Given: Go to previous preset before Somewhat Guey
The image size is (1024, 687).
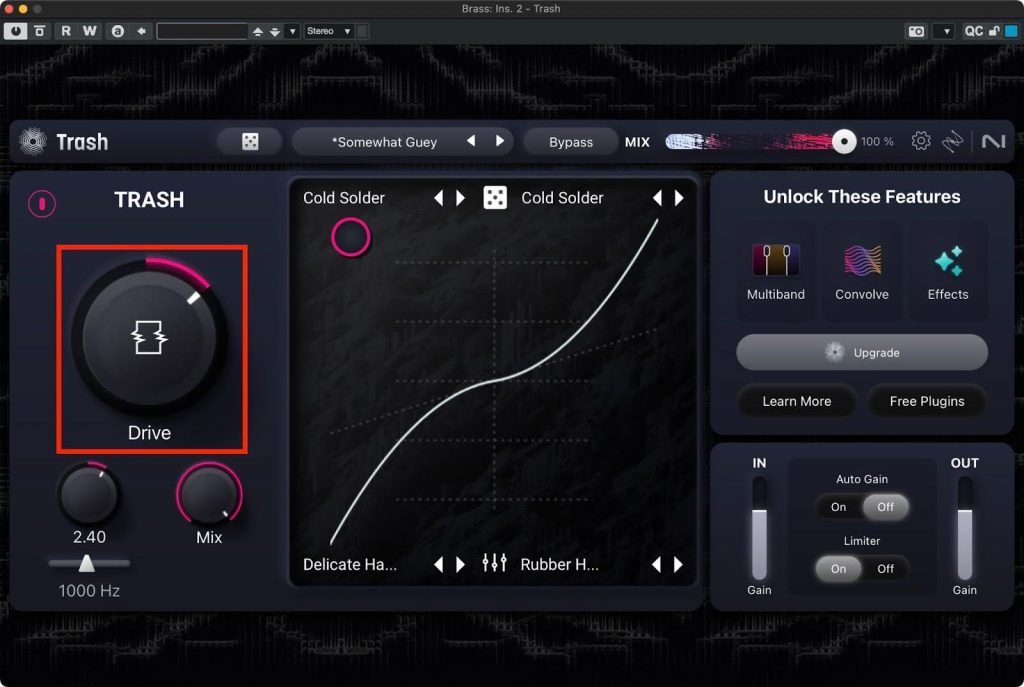Looking at the screenshot, I should 471,141.
